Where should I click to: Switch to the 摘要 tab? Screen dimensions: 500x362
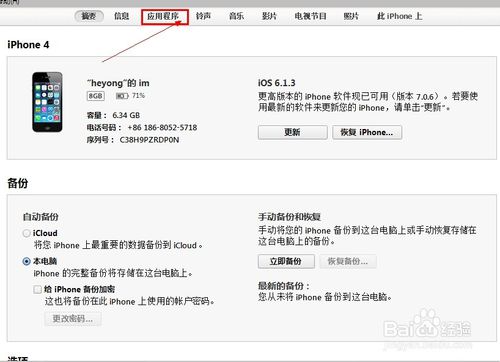(x=89, y=16)
